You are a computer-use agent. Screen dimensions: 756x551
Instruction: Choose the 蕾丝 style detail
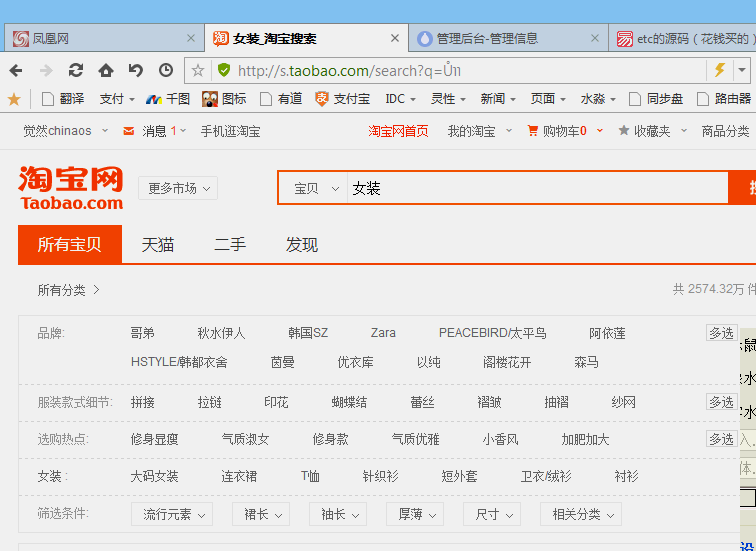coord(422,402)
